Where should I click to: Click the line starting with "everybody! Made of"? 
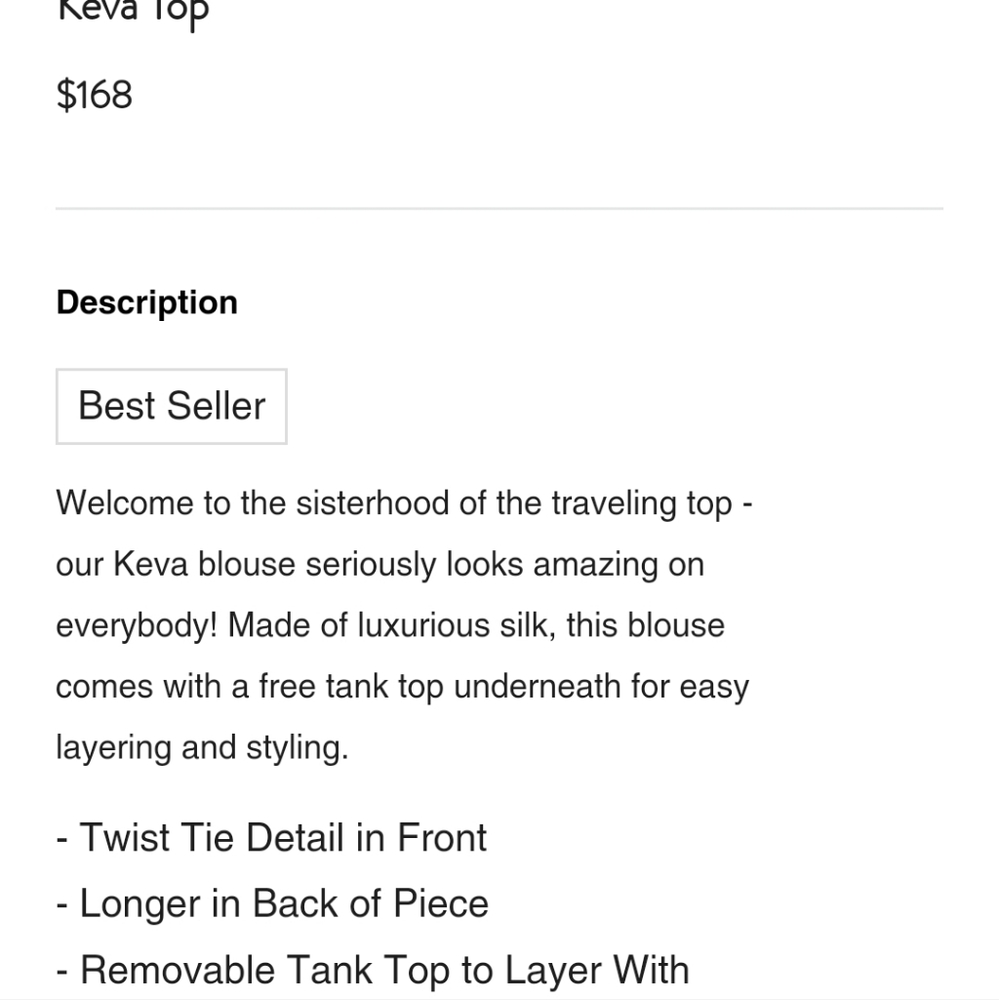click(390, 625)
